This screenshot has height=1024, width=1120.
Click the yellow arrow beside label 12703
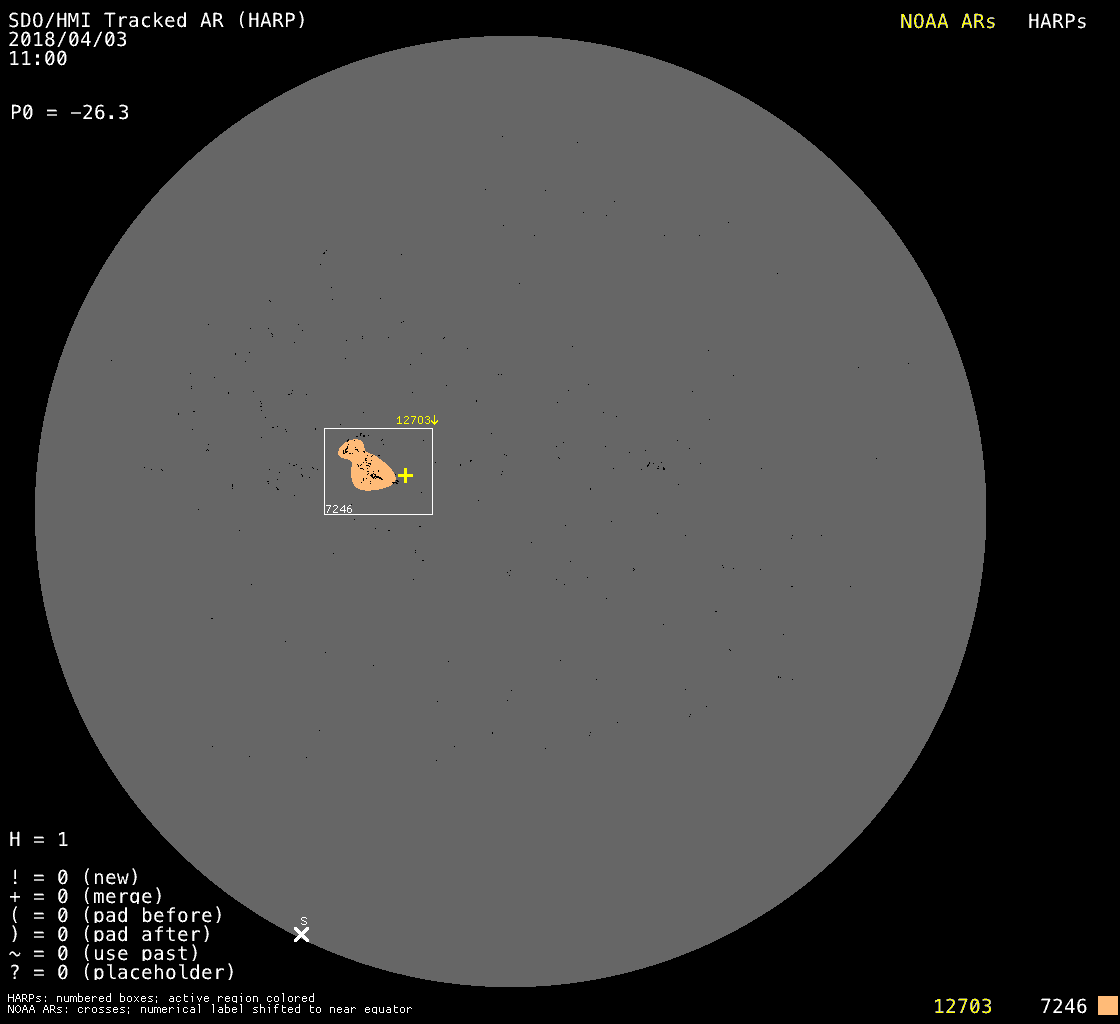[x=435, y=420]
